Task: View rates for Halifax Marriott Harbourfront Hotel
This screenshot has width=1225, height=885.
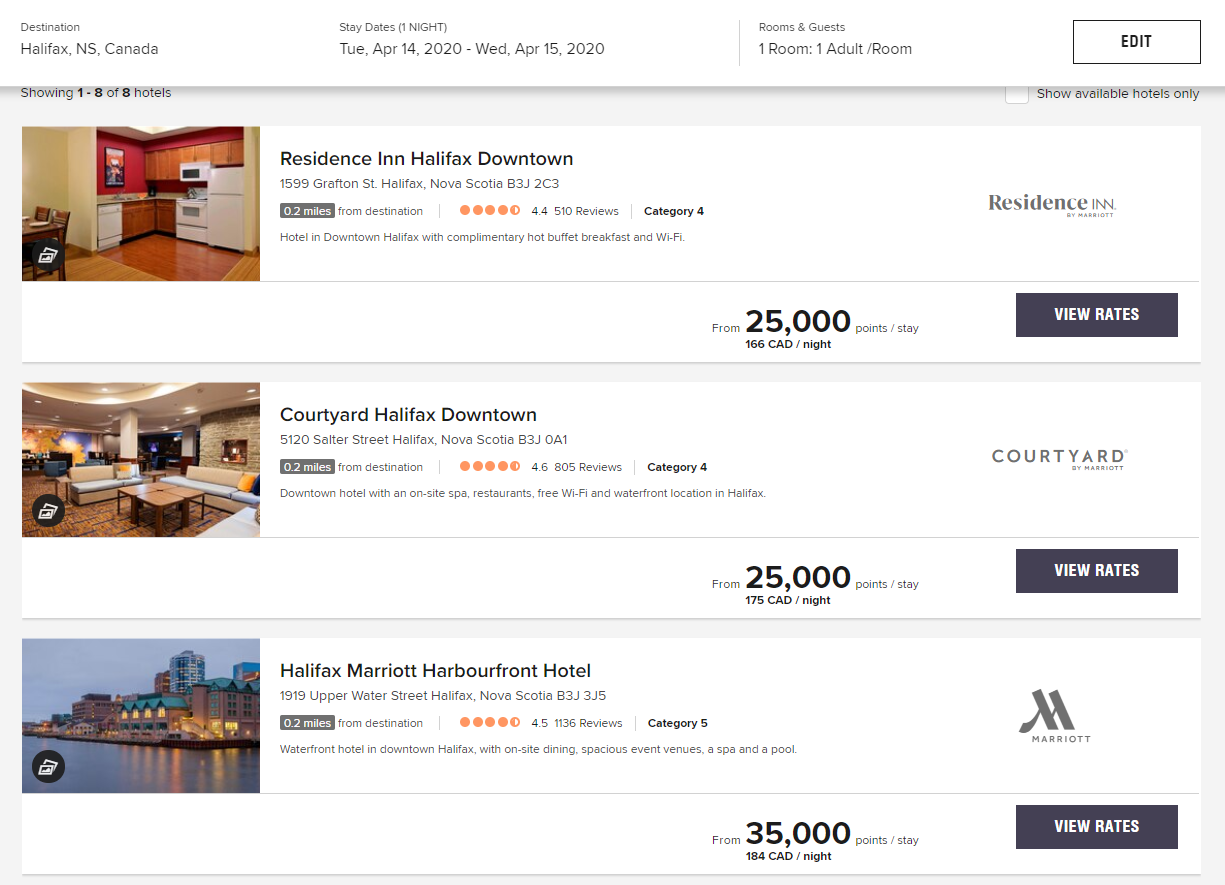Action: tap(1096, 827)
